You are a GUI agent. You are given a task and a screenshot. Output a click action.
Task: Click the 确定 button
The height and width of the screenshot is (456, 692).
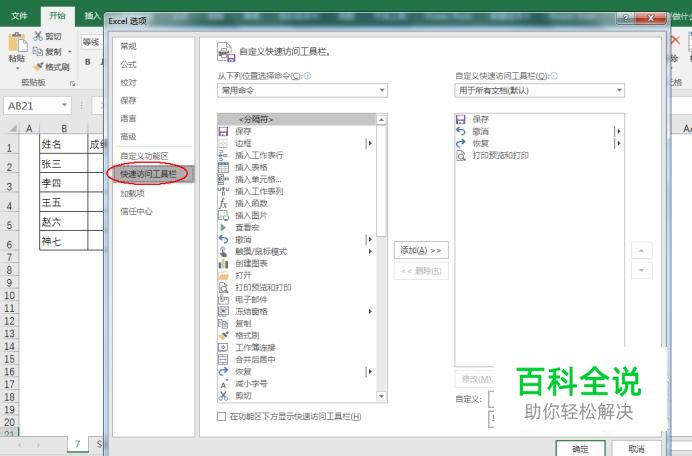[580, 448]
